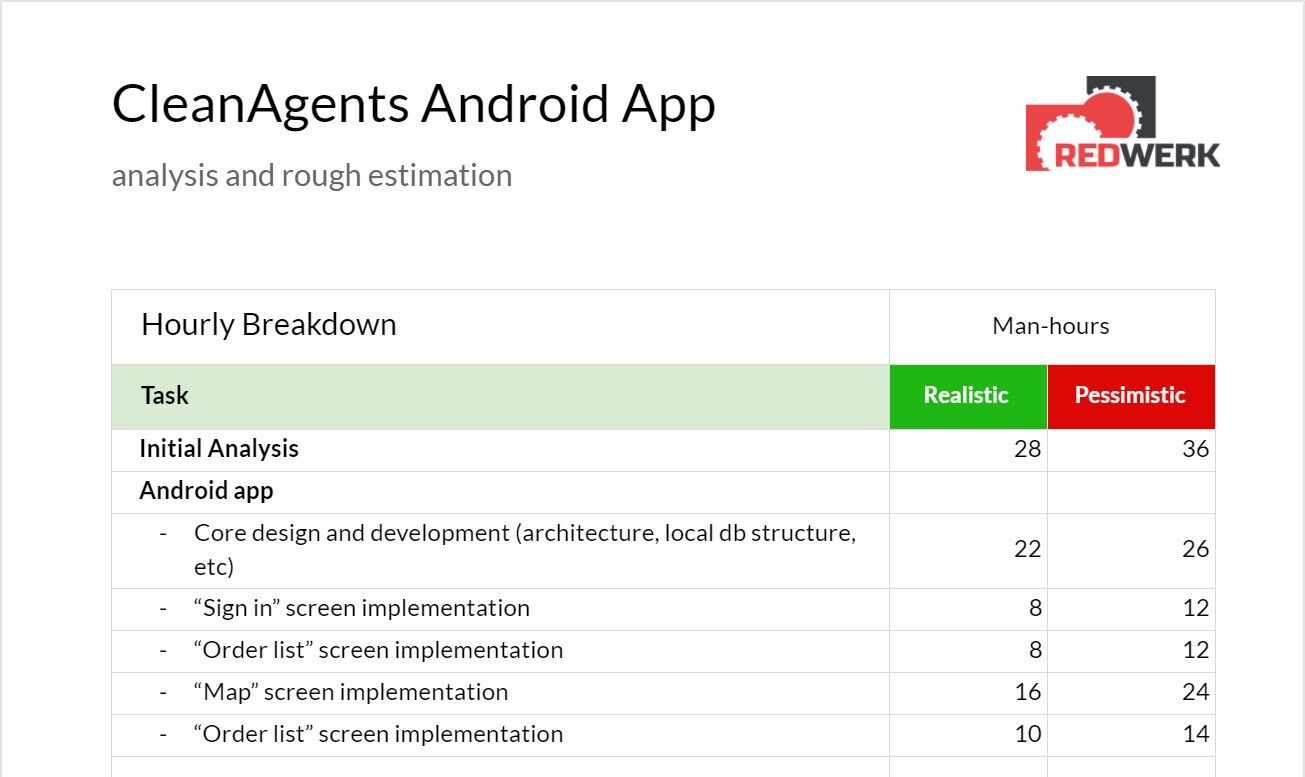Select the realistic value 22 cell
This screenshot has height=777, width=1305.
(x=1027, y=549)
